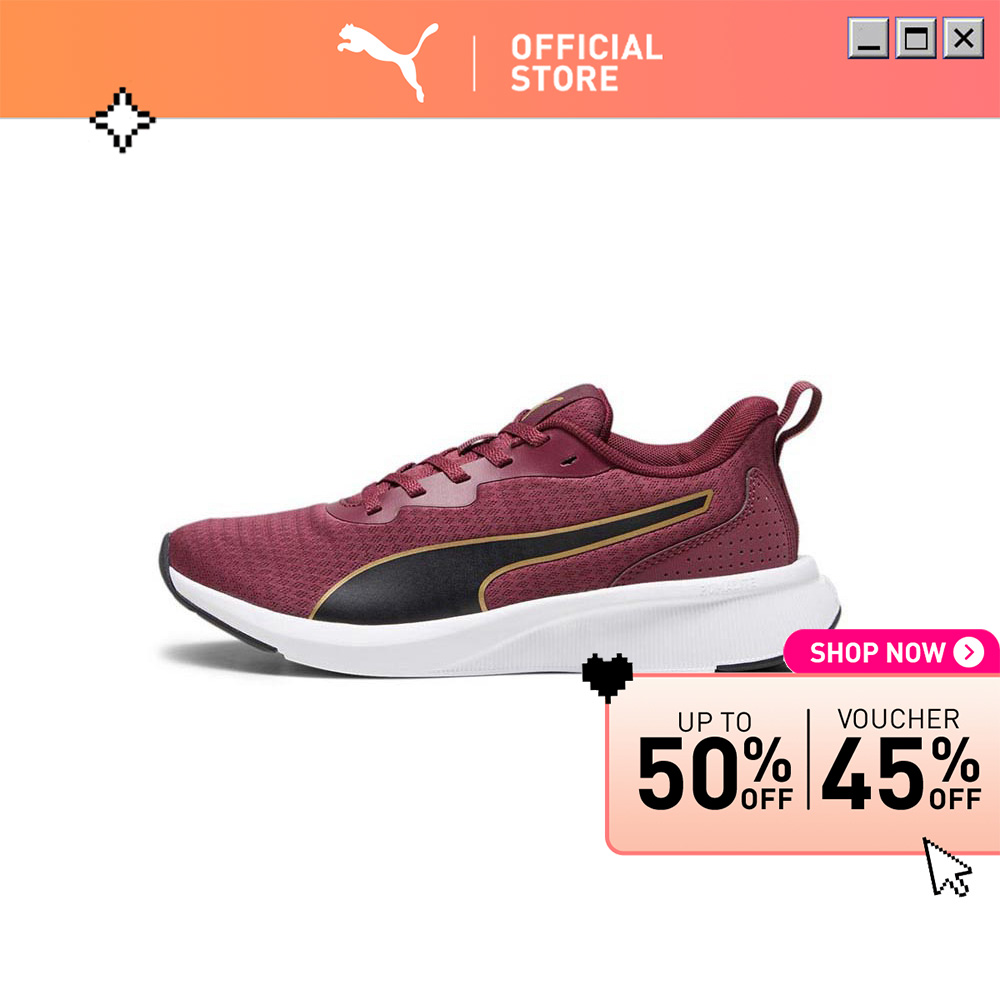This screenshot has height=1000, width=1000.
Task: Select the Official Store text
Action: click(586, 62)
